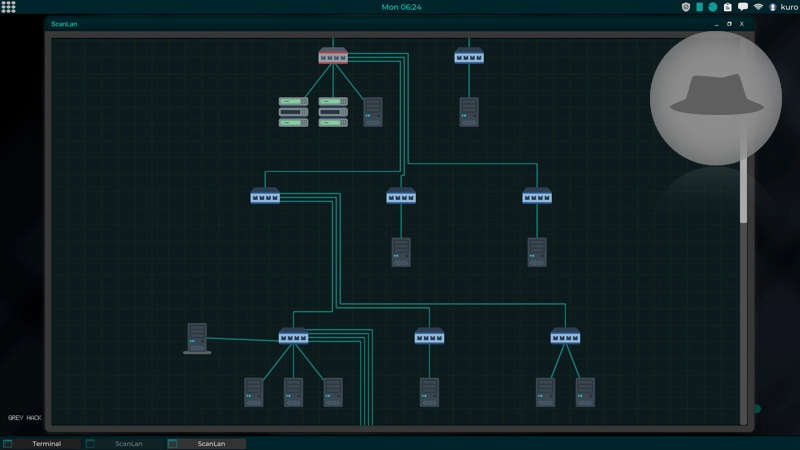Click the ScanLan window title text
Viewport: 800px width, 450px height.
(64, 24)
